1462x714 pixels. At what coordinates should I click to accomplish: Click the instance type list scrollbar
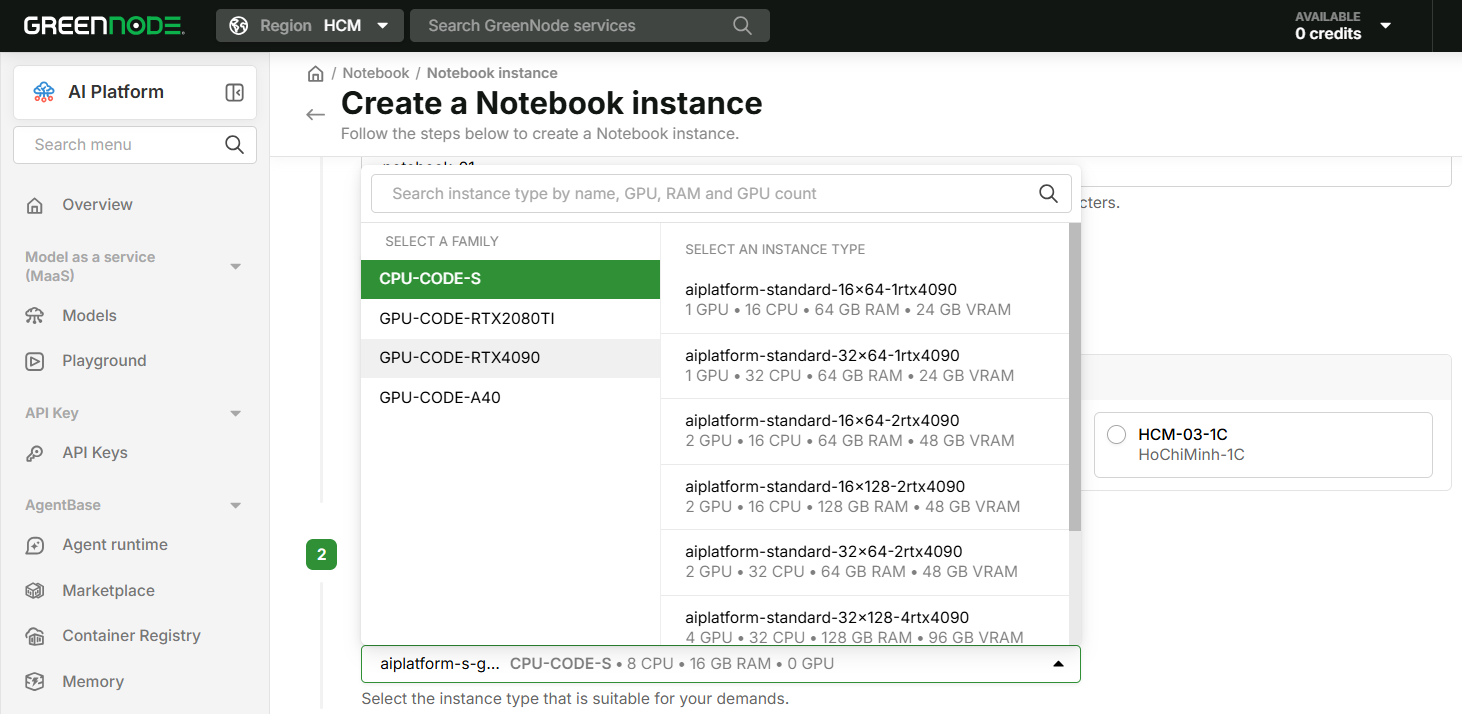point(1075,376)
